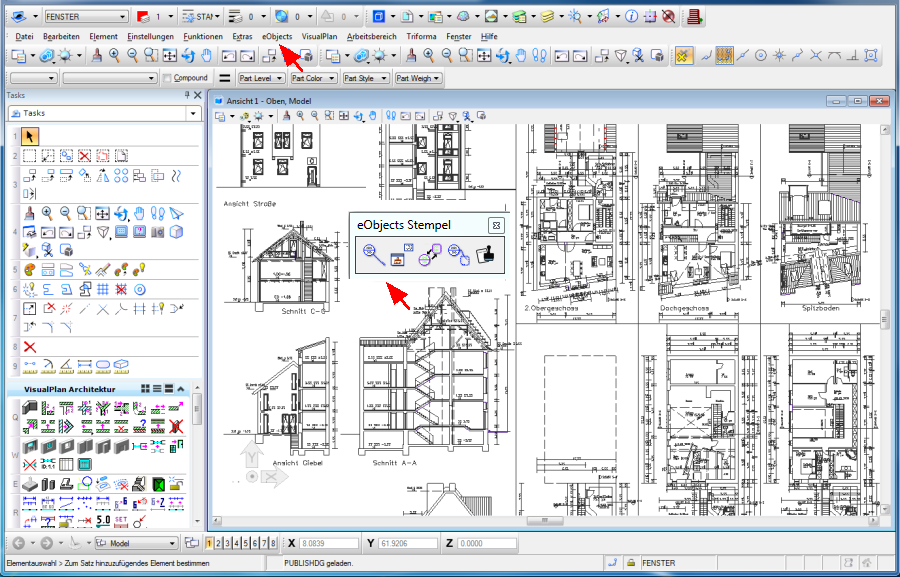Click the camera icon in Tasks row 4
The height and width of the screenshot is (577, 900).
pyautogui.click(x=158, y=232)
